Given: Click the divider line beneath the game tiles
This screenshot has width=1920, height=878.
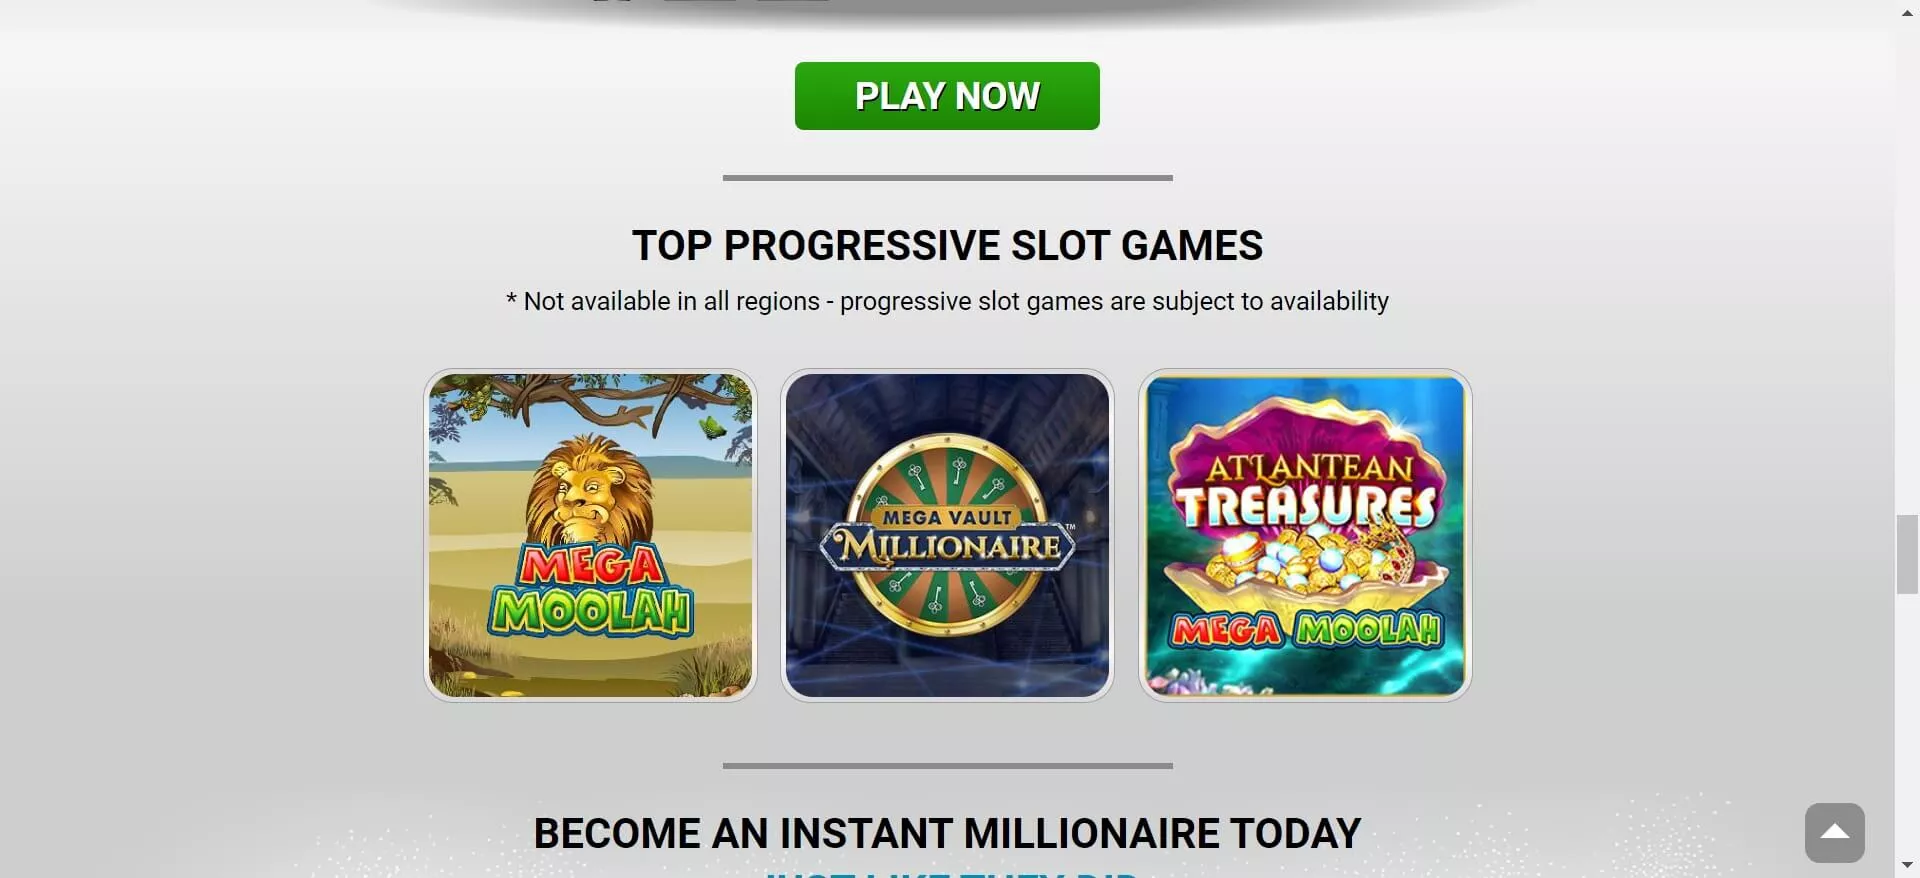Looking at the screenshot, I should (947, 766).
